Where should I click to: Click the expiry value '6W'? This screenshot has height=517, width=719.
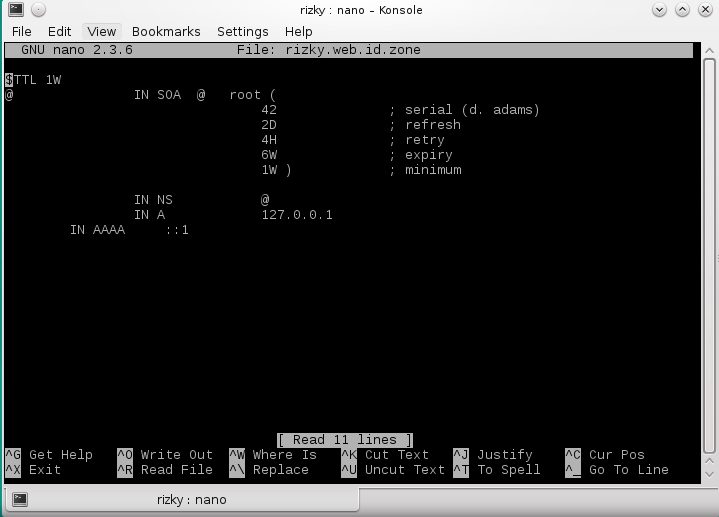click(269, 155)
